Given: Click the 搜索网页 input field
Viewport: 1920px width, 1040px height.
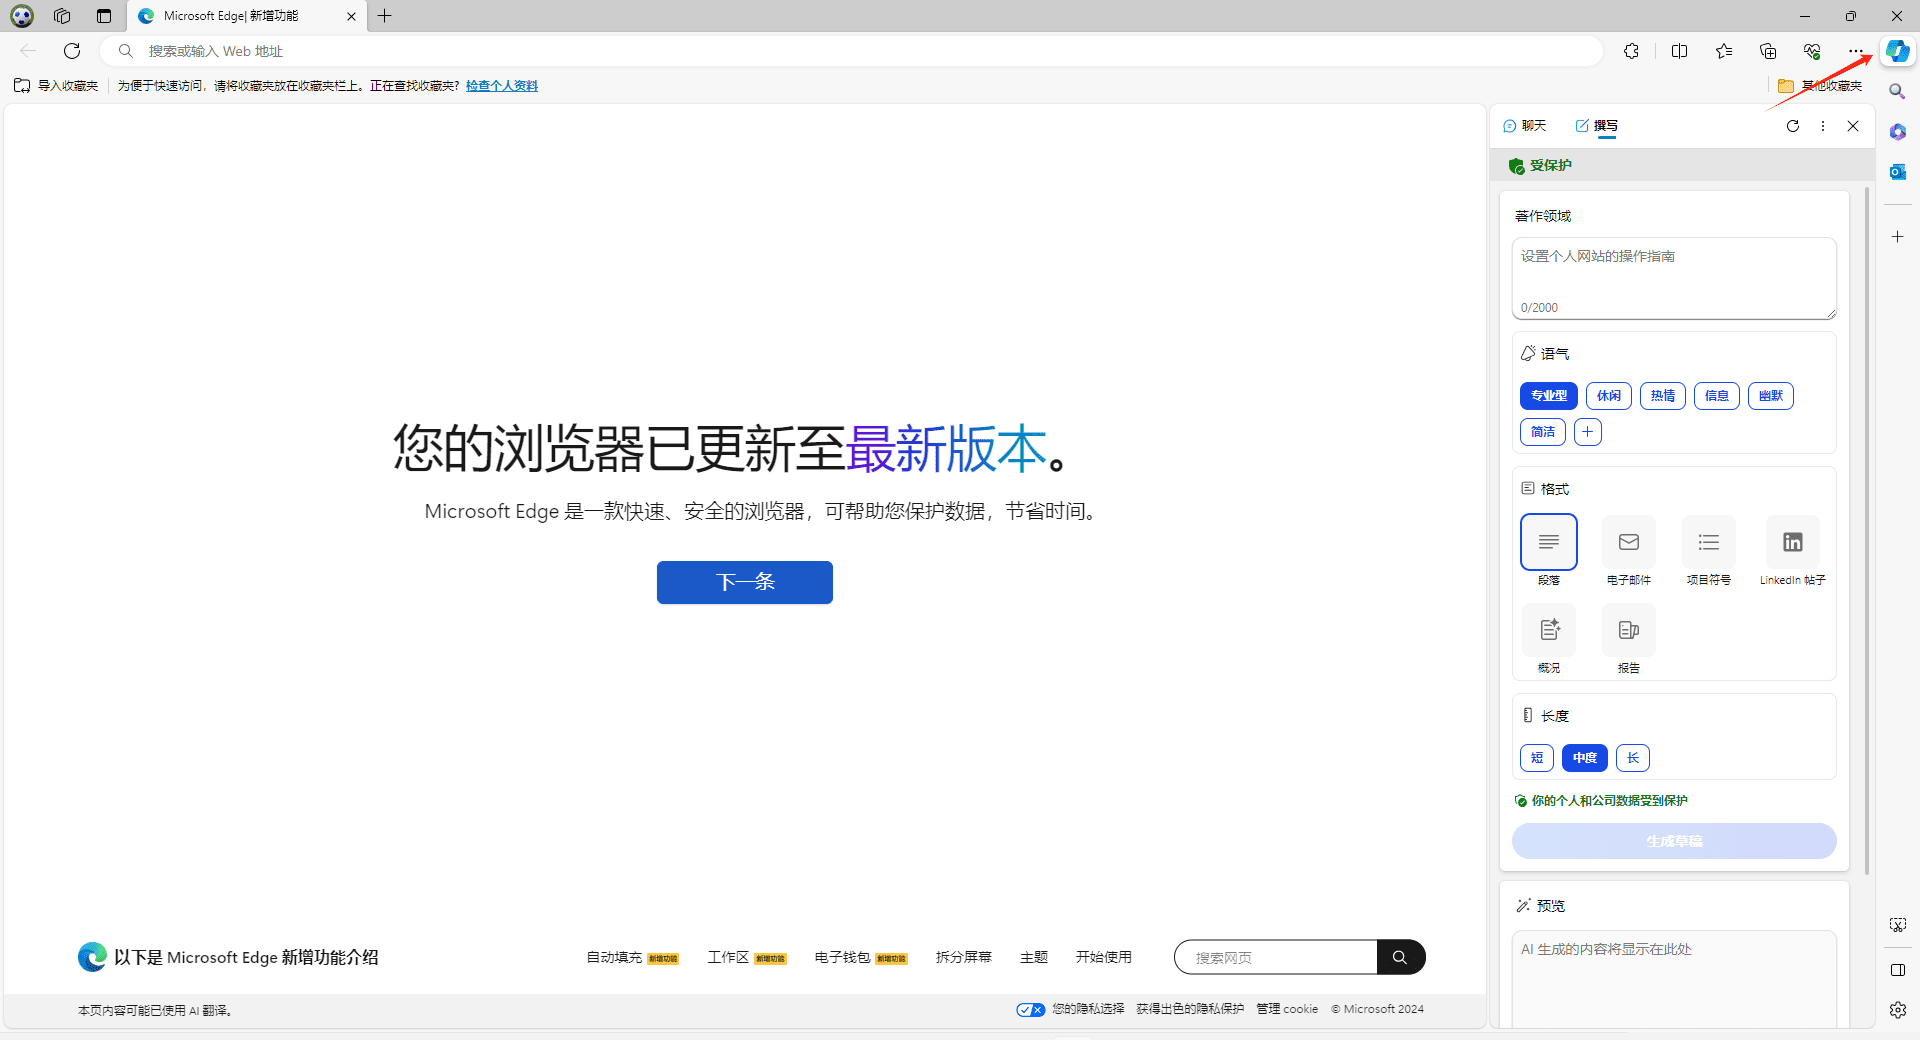Looking at the screenshot, I should [1277, 957].
